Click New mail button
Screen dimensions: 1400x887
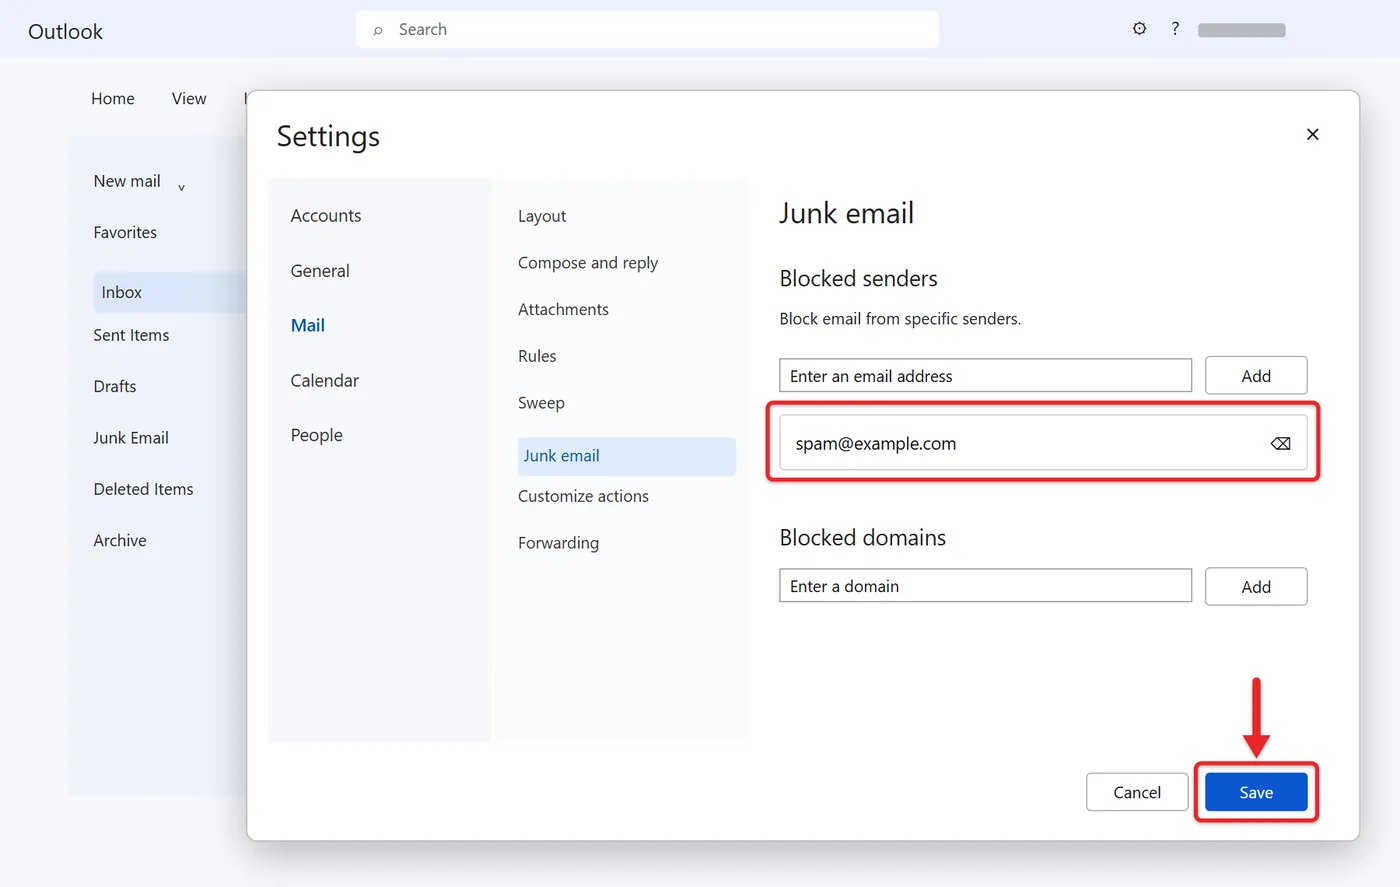pos(127,181)
